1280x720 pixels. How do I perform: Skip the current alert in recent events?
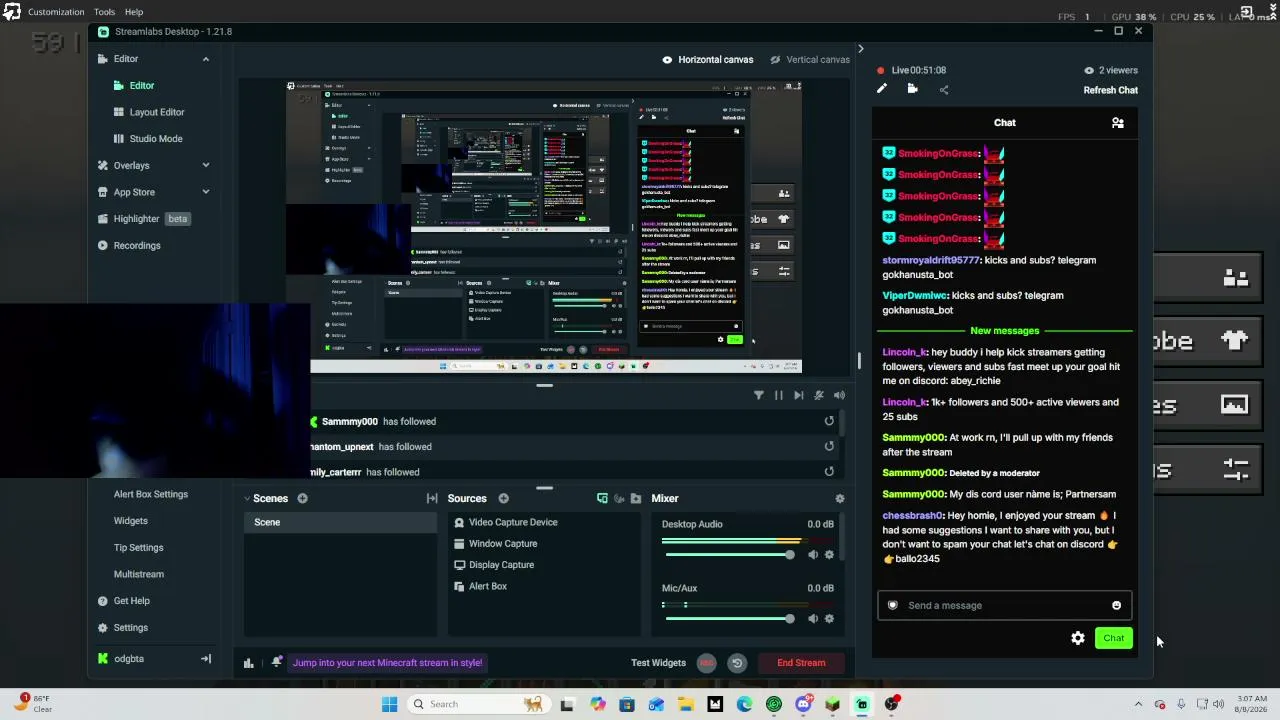tap(798, 395)
